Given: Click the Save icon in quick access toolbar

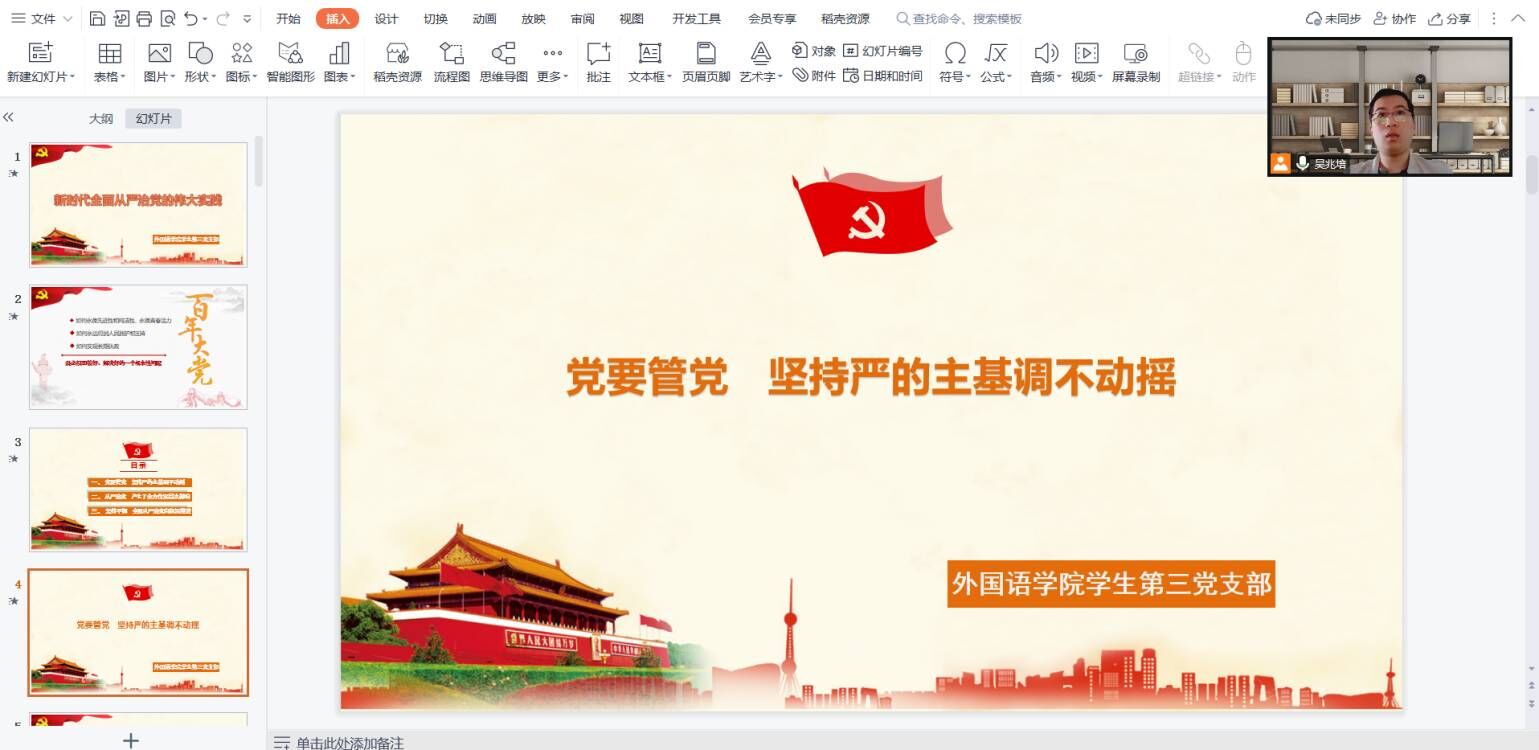Looking at the screenshot, I should click(x=97, y=18).
